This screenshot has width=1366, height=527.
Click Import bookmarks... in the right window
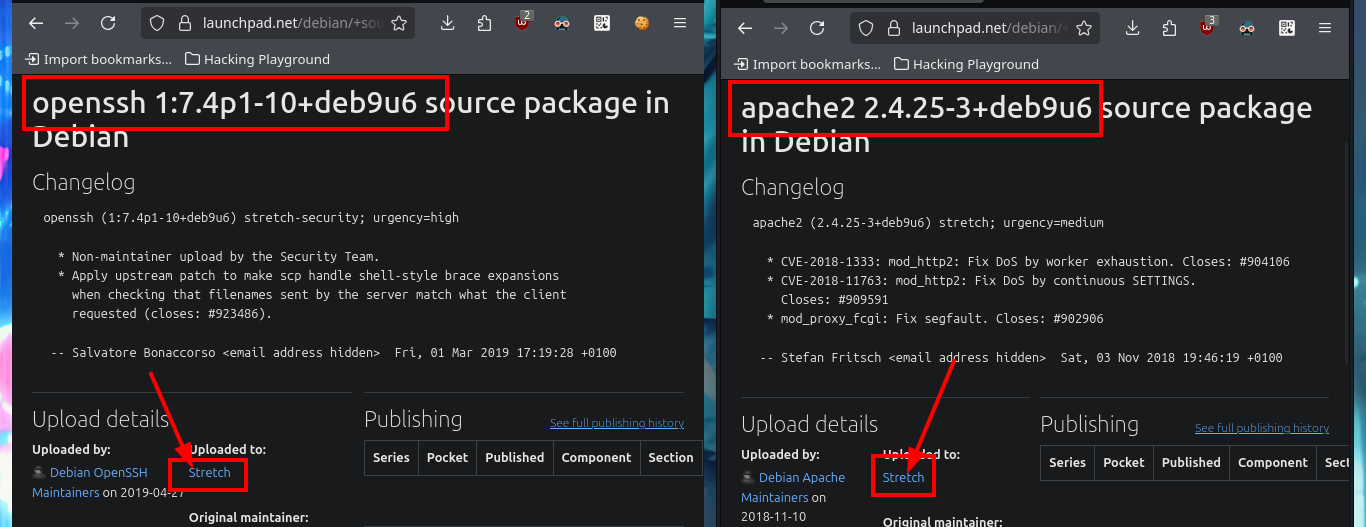pos(807,64)
